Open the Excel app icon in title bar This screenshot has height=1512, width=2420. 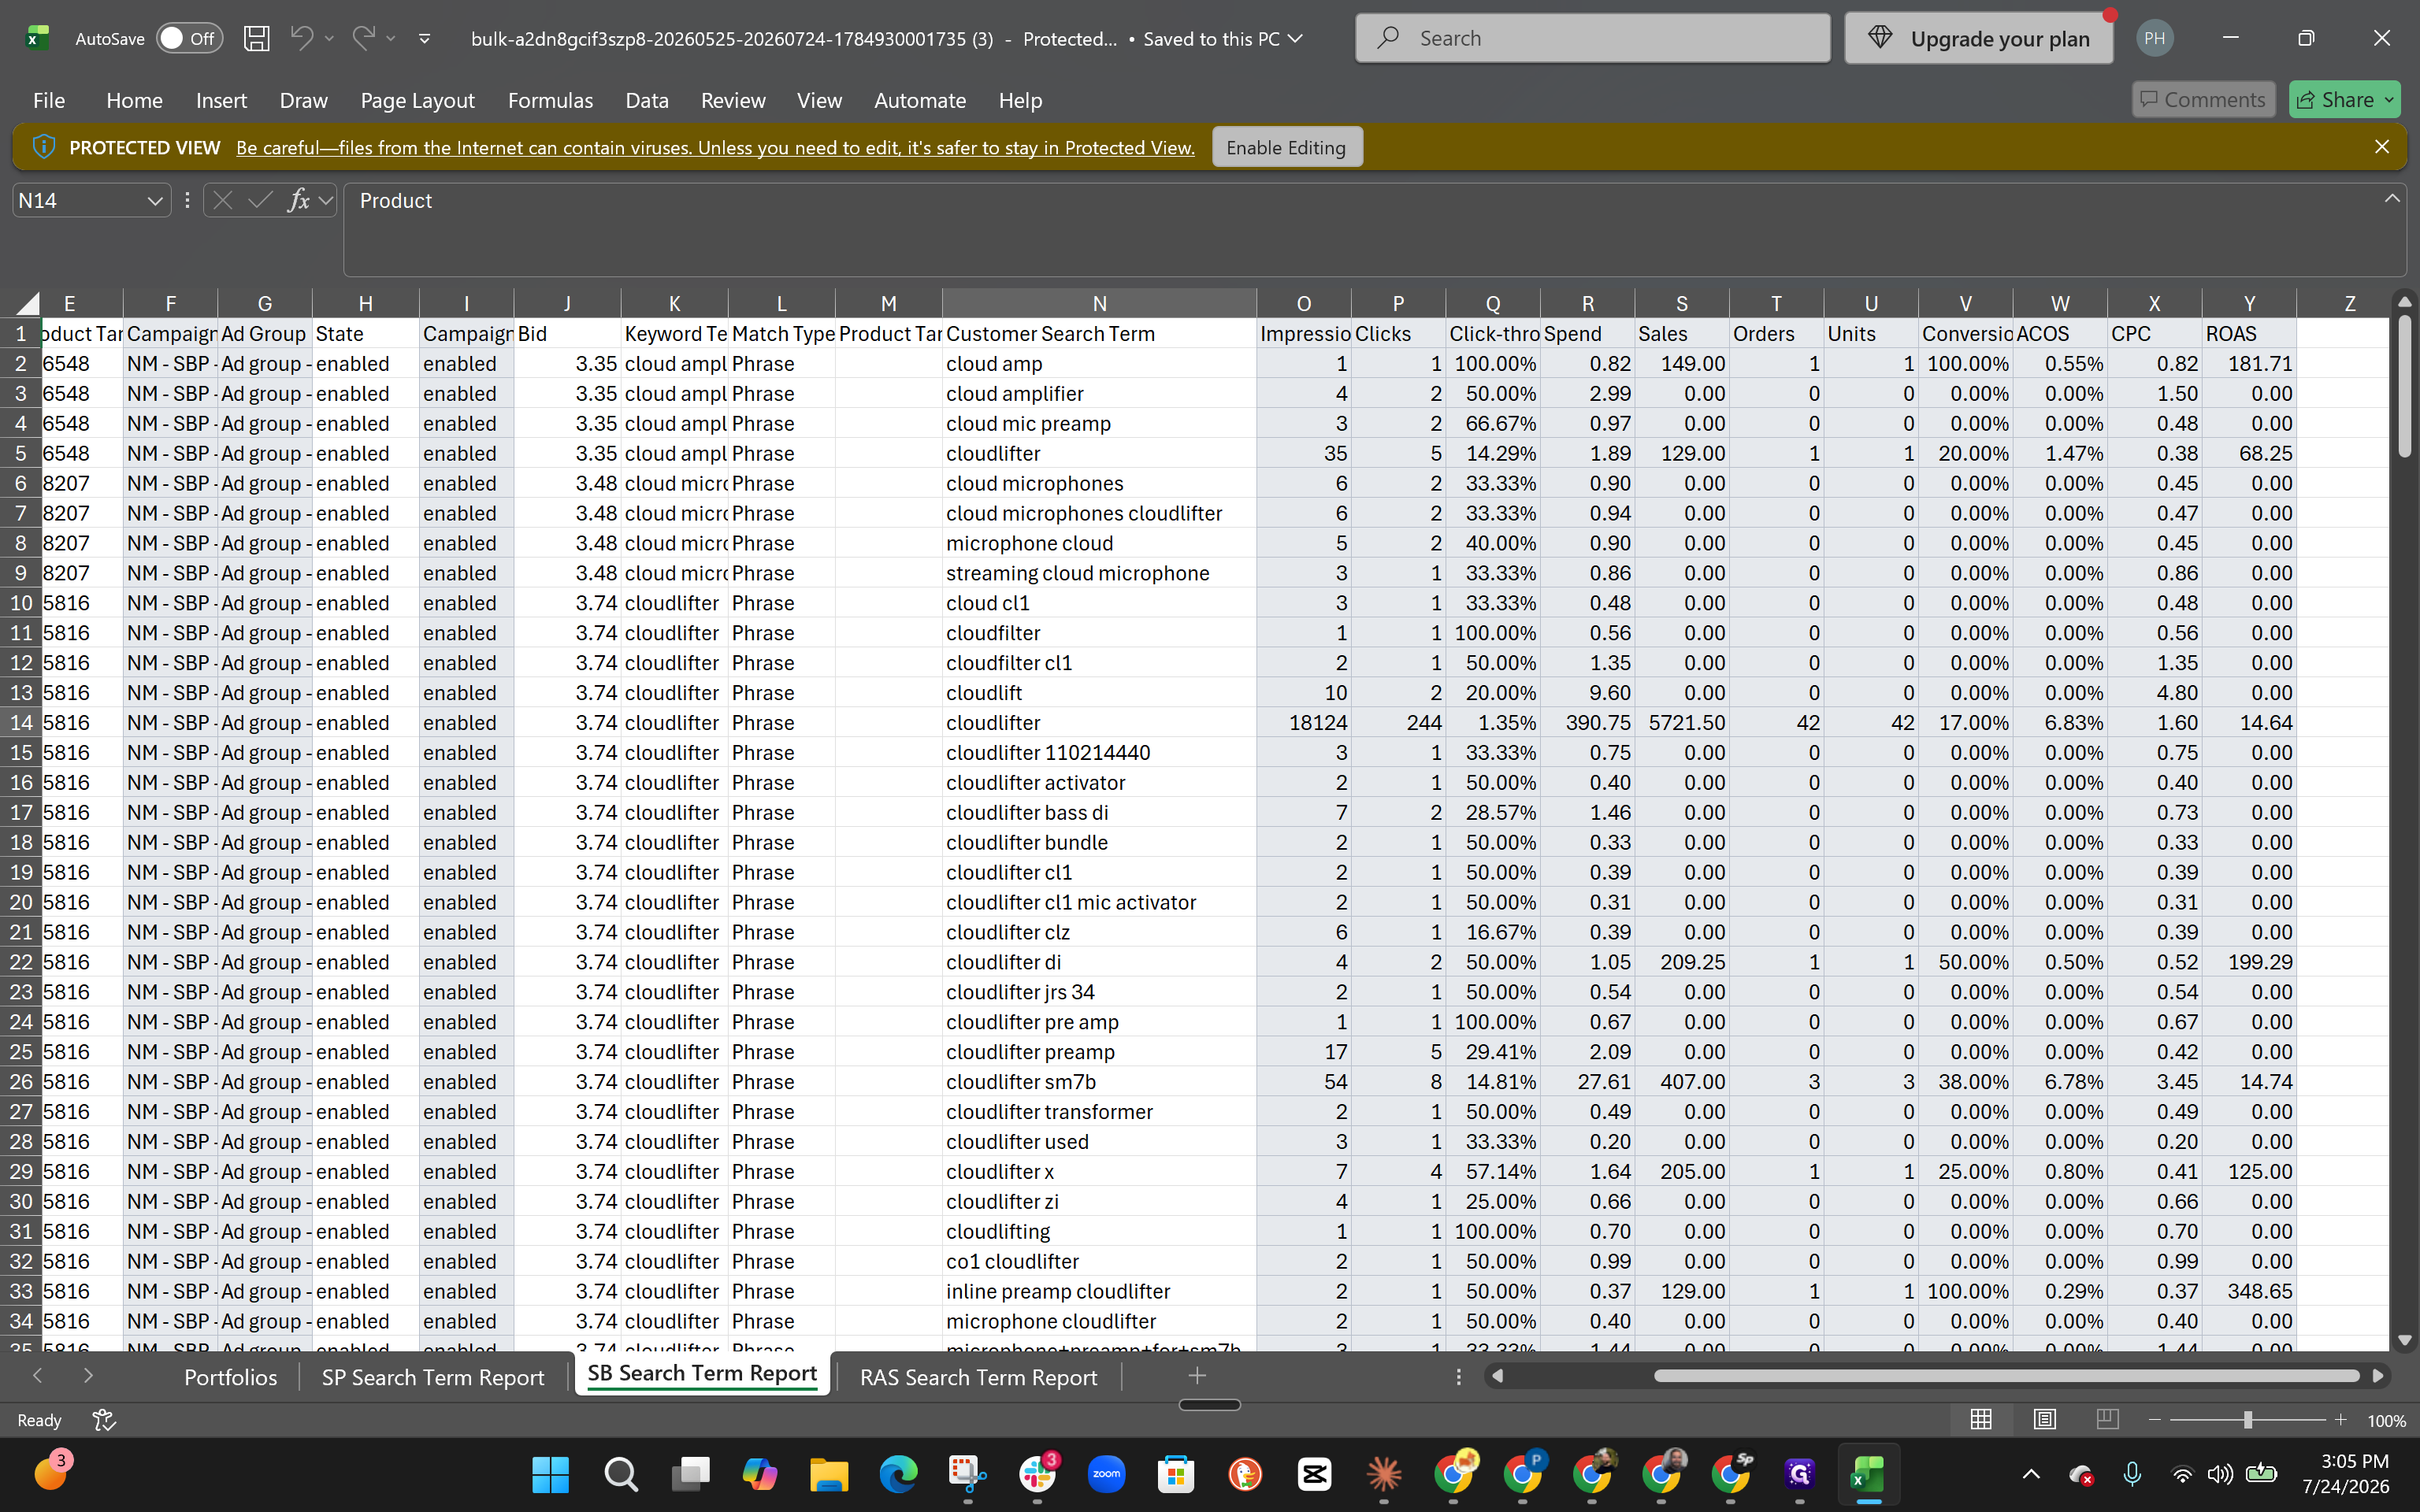point(37,39)
